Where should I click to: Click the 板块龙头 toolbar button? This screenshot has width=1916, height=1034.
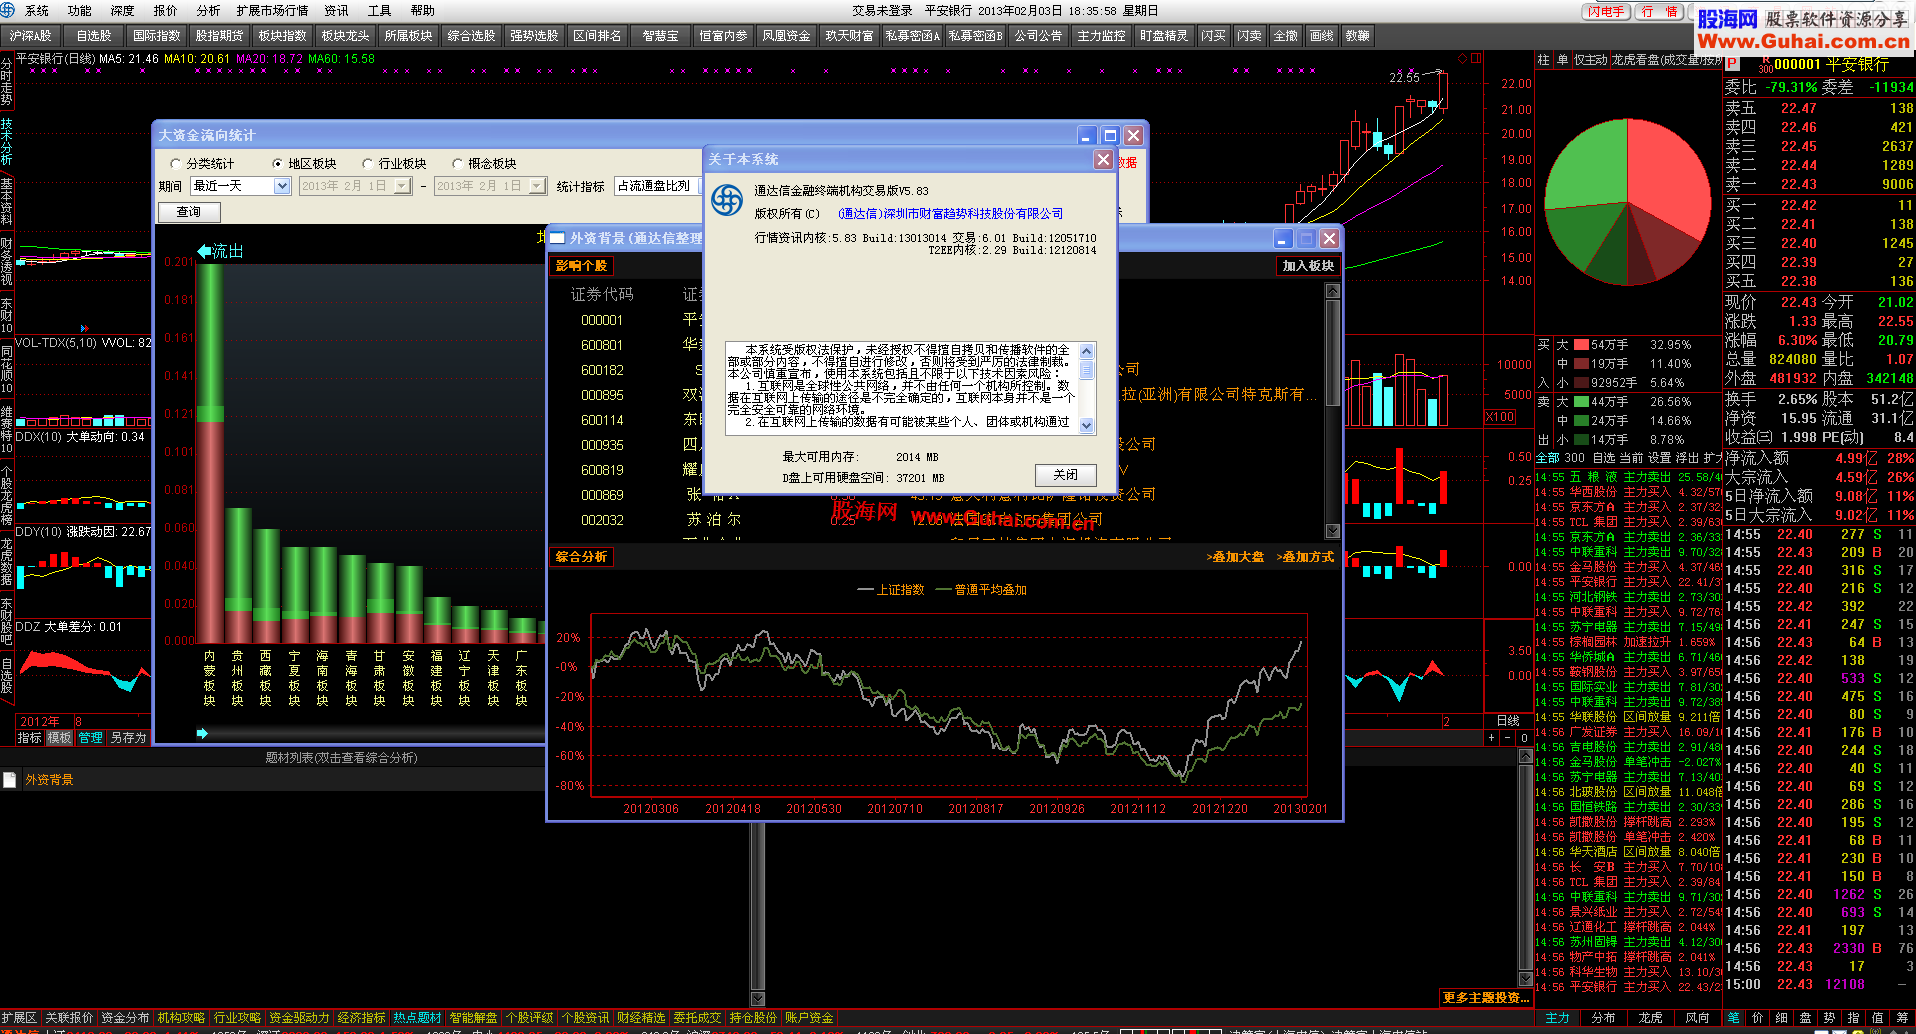tap(345, 36)
